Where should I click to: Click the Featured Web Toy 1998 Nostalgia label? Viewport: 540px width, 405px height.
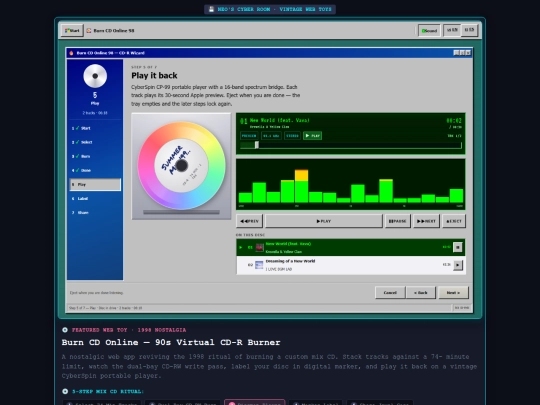click(x=129, y=330)
